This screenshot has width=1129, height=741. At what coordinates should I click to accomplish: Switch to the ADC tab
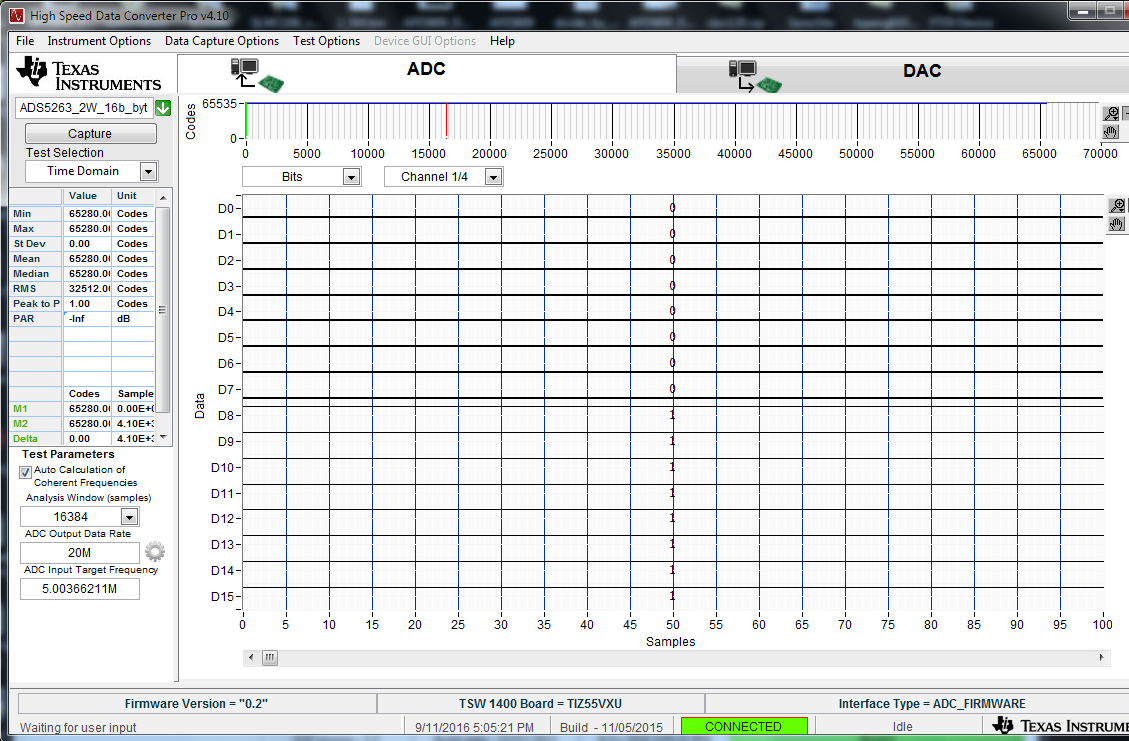coord(426,73)
